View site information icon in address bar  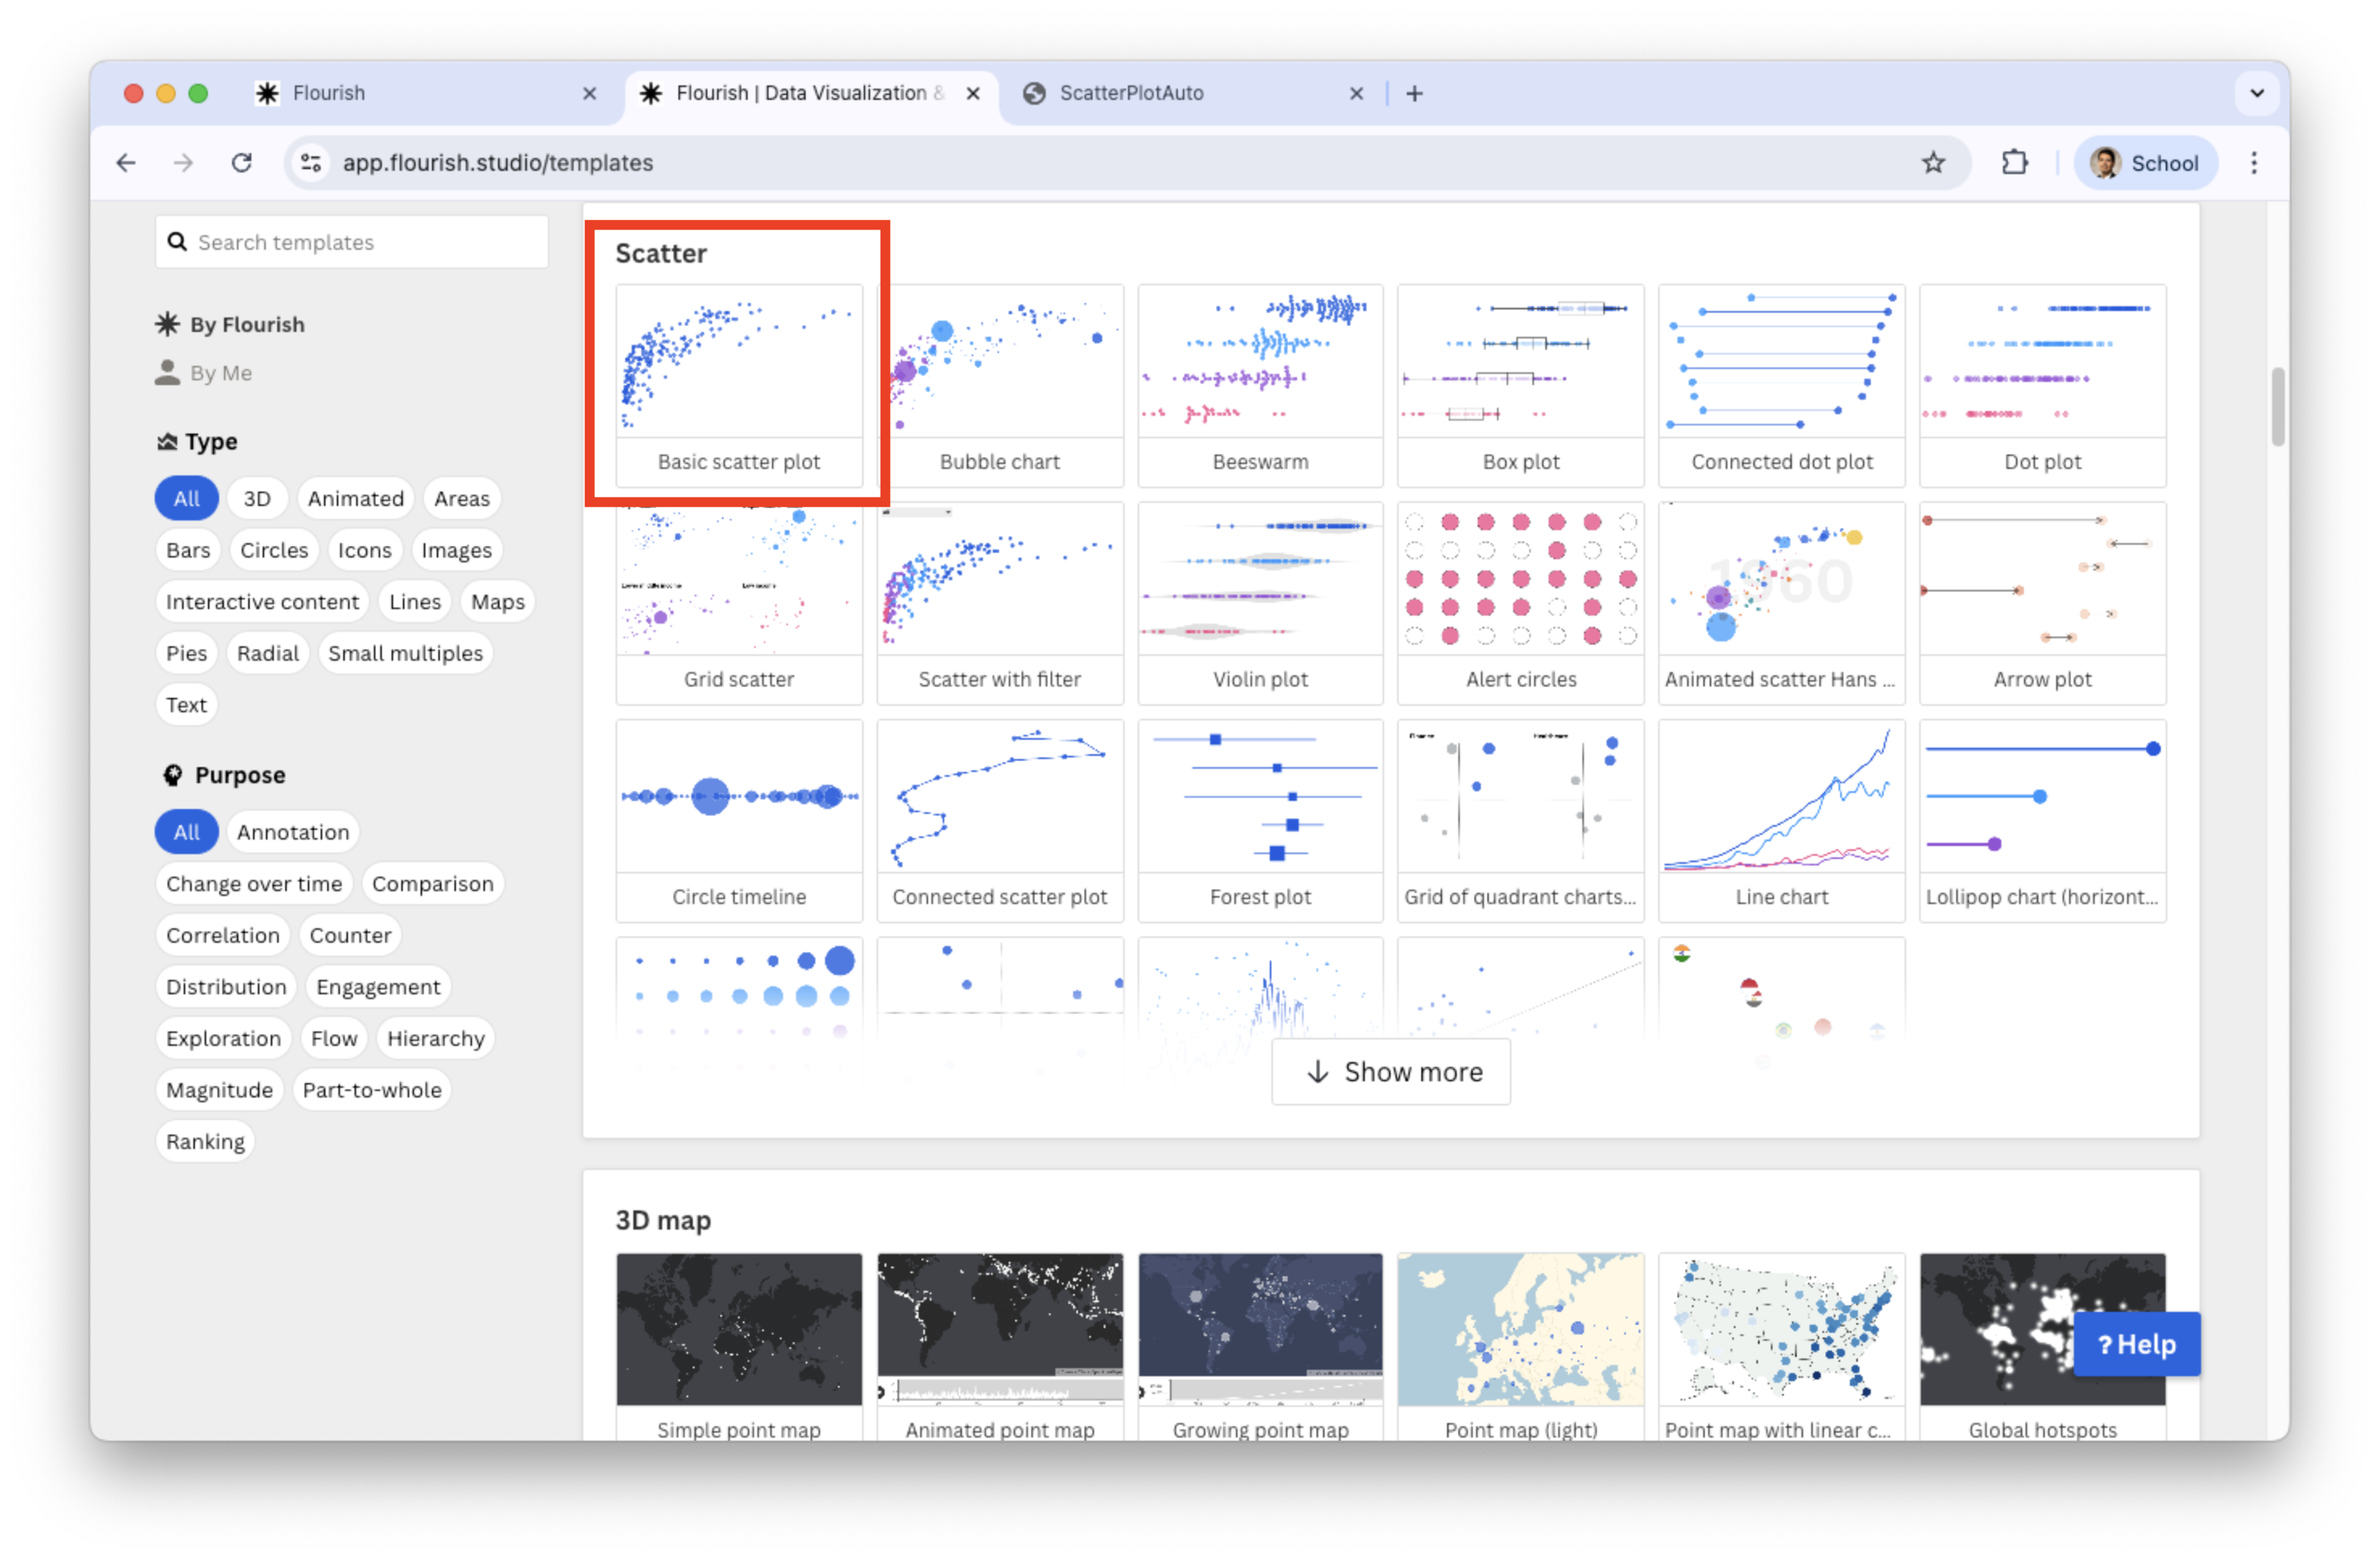click(x=311, y=163)
